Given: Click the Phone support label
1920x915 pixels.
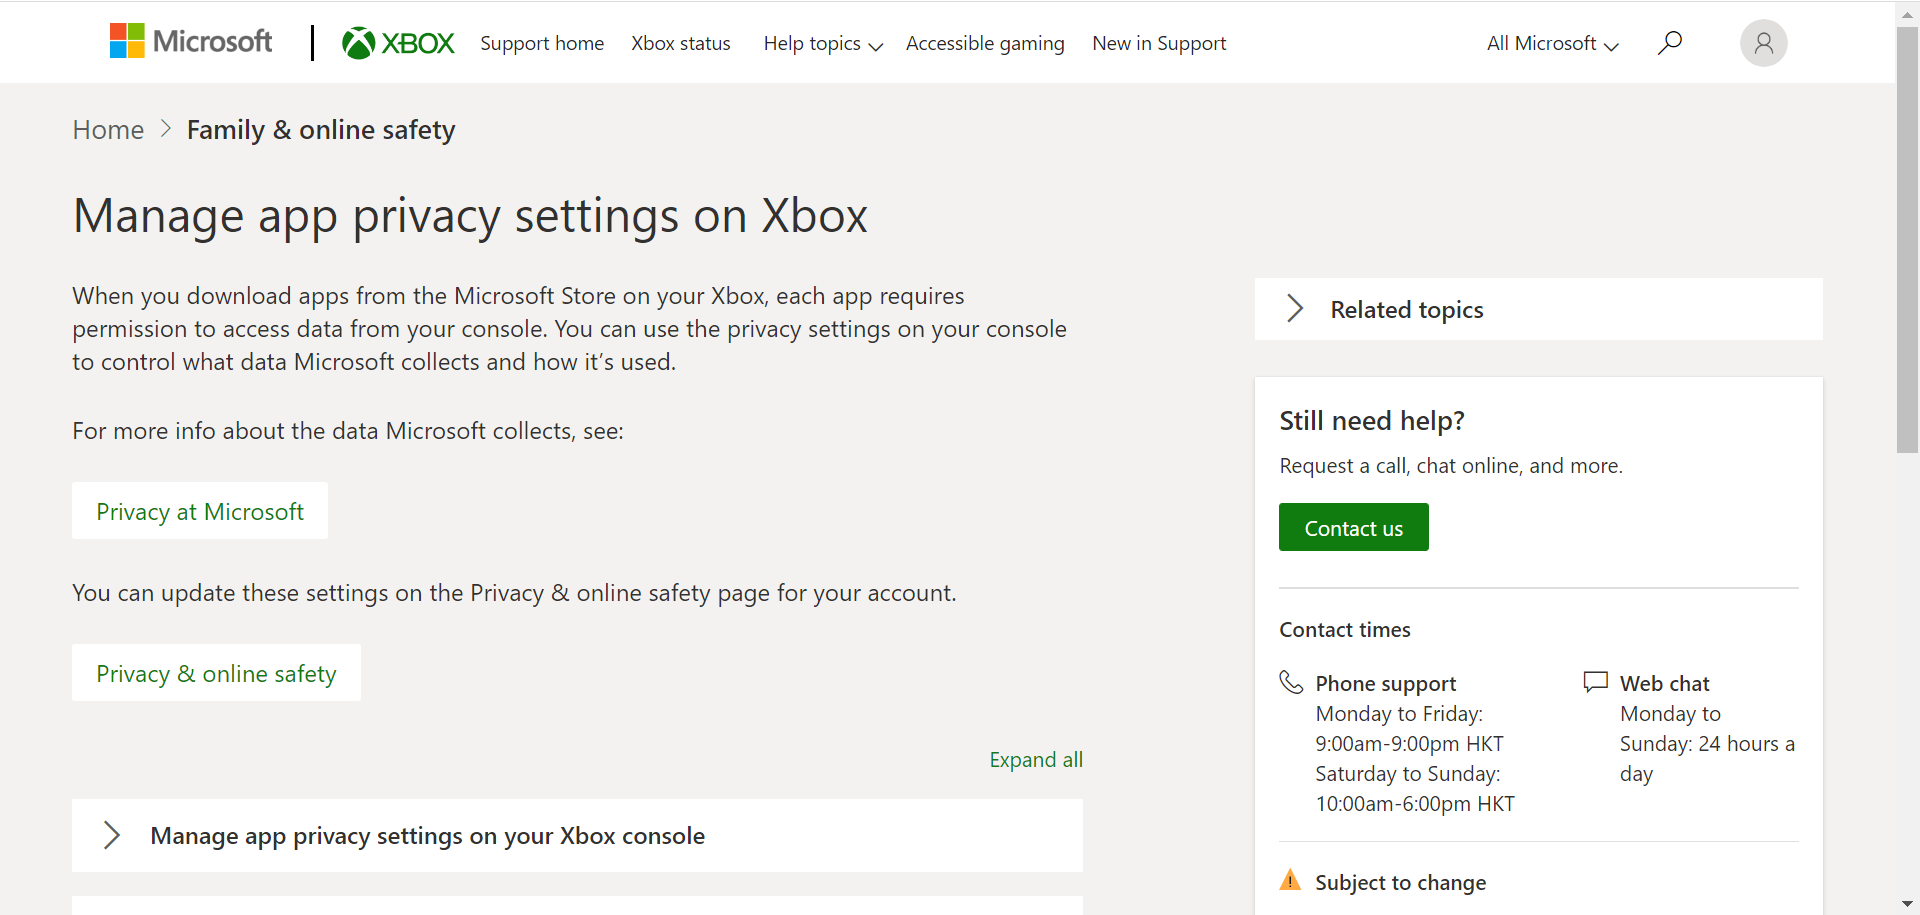Looking at the screenshot, I should coord(1386,683).
